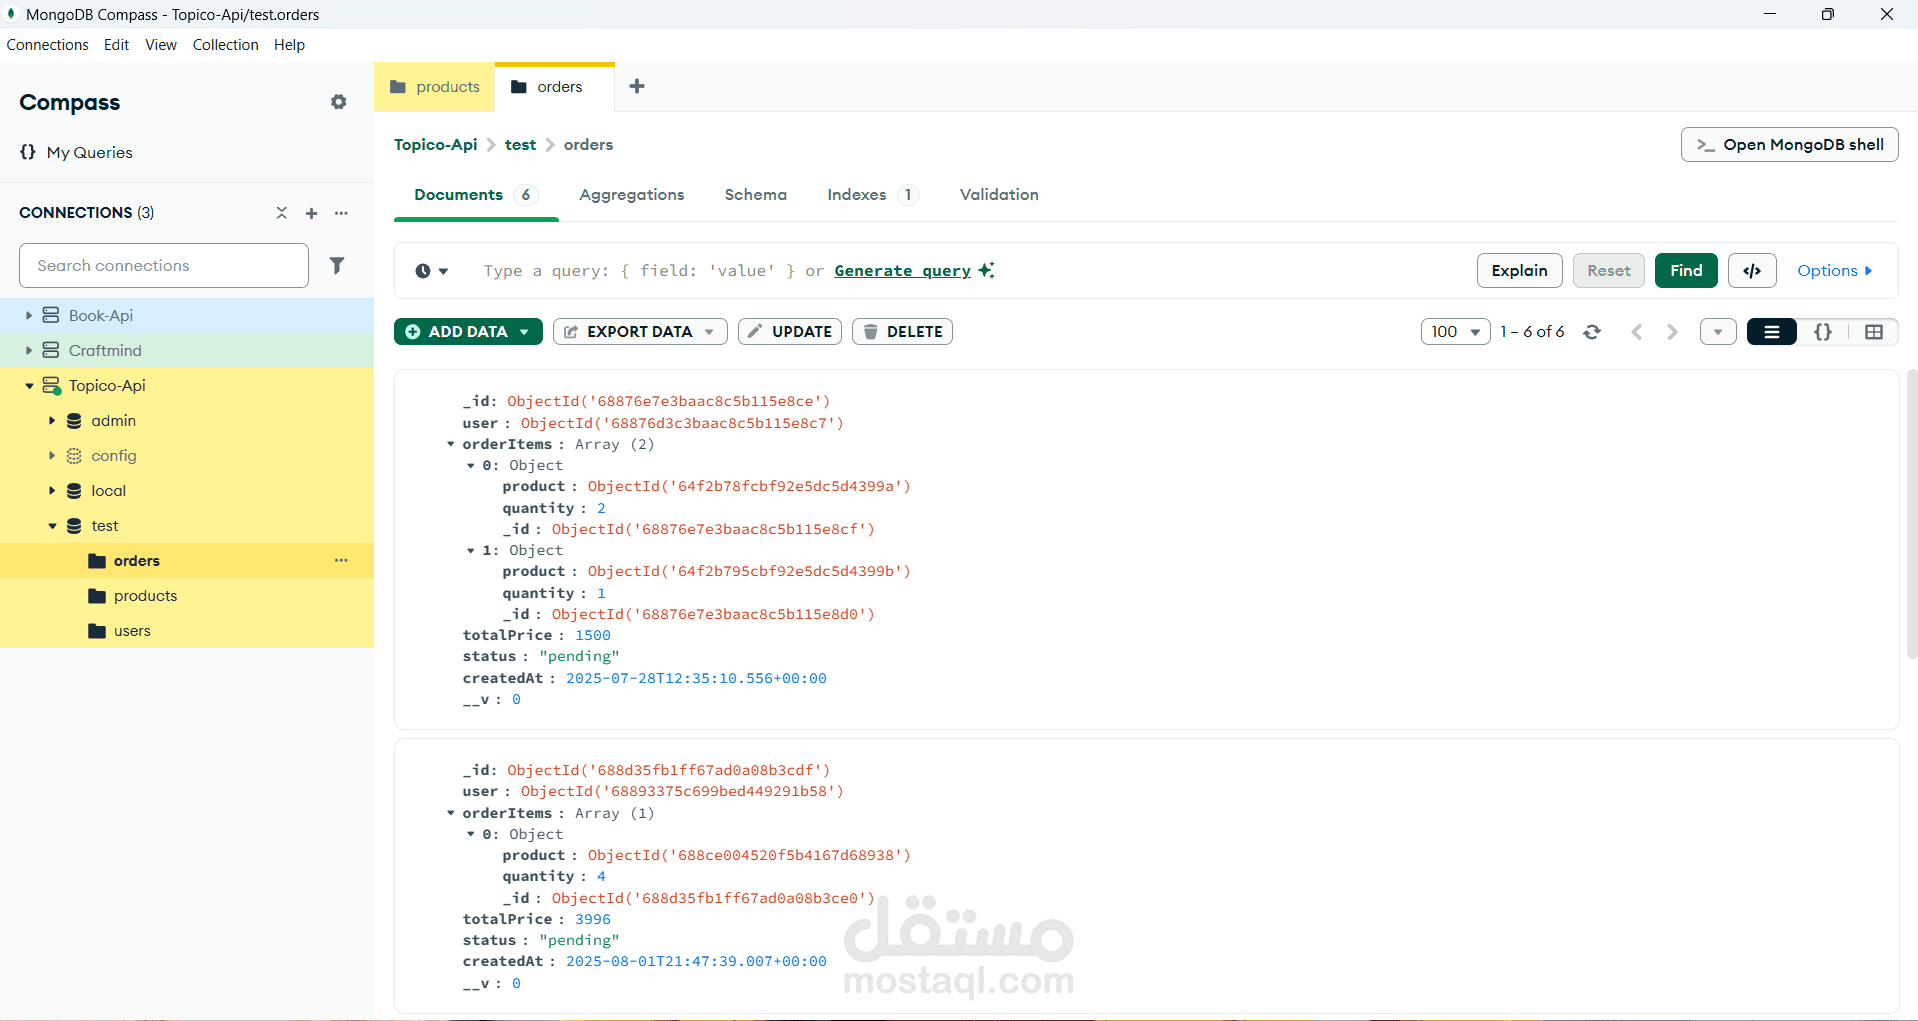Open the new tab plus button
1918x1021 pixels.
[x=637, y=86]
